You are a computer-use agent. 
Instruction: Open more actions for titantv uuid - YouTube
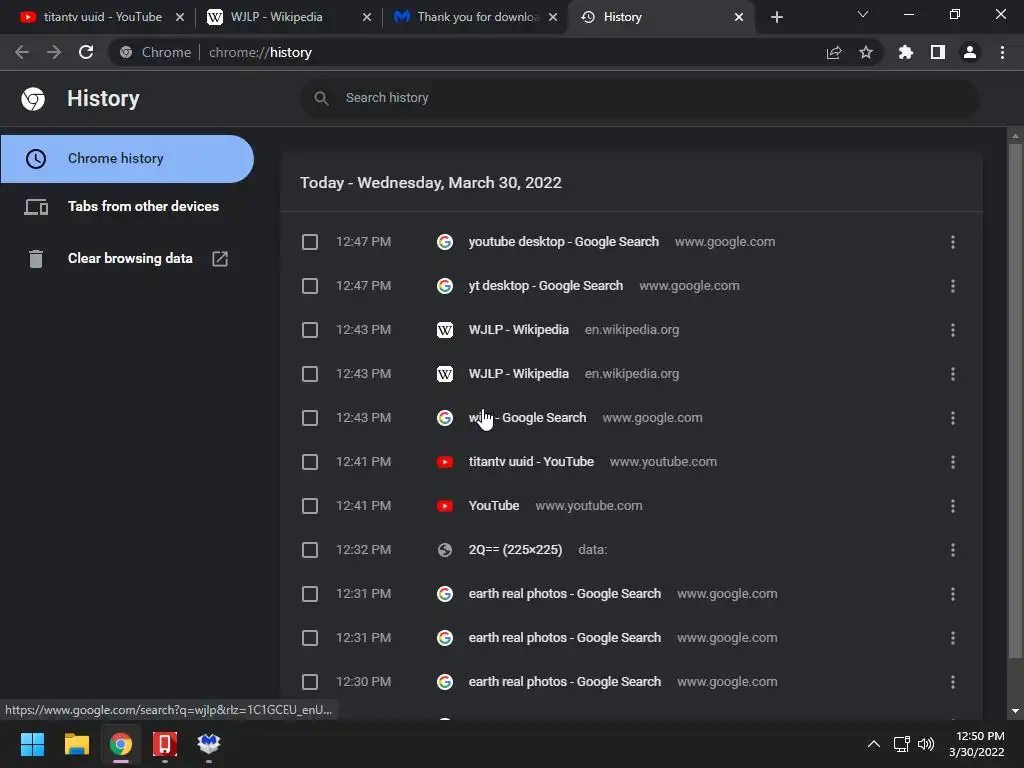pos(953,462)
